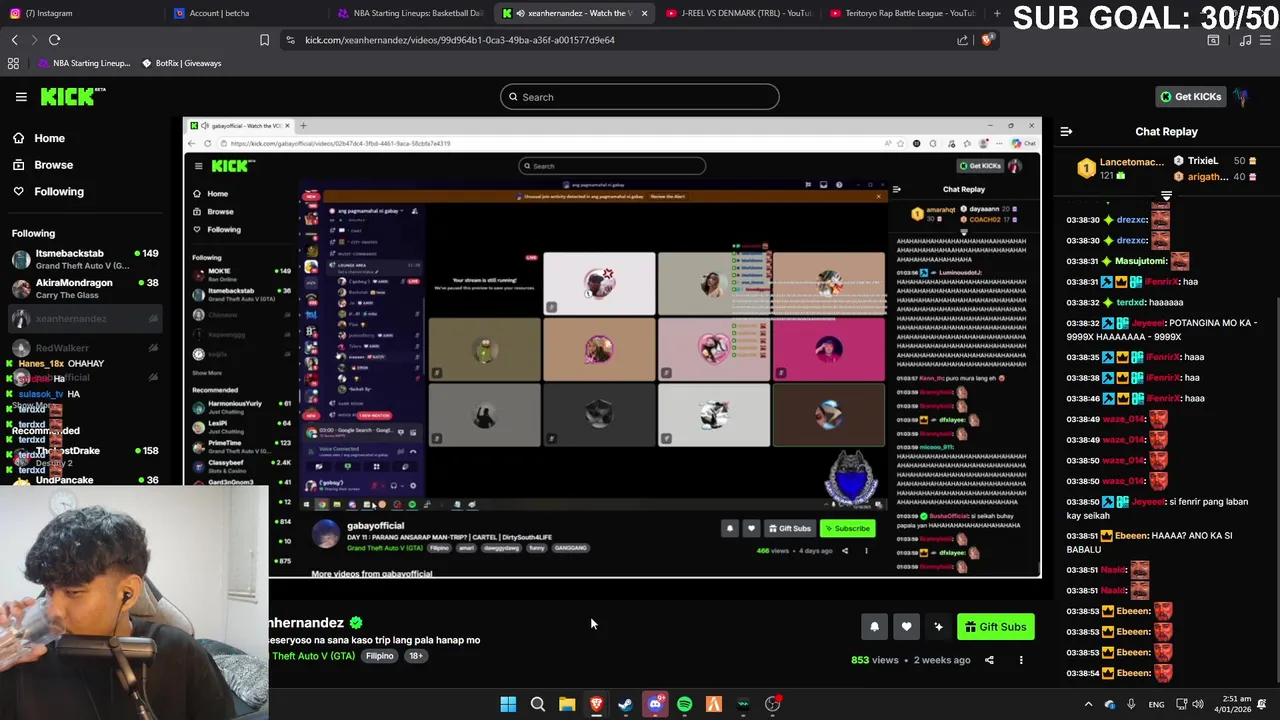Open xeanhernandez followed channel
This screenshot has width=1280, height=720.
[85, 319]
